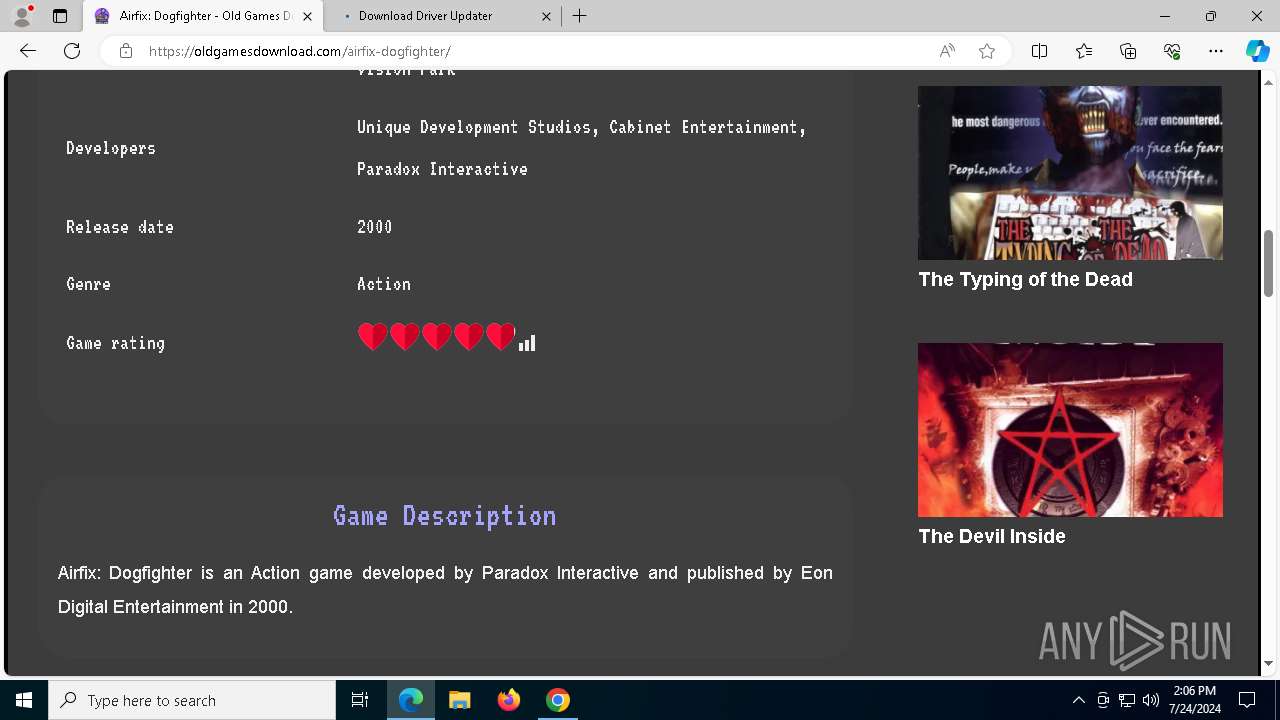Open The Devil Inside thumbnail
This screenshot has width=1280, height=720.
pyautogui.click(x=1070, y=430)
